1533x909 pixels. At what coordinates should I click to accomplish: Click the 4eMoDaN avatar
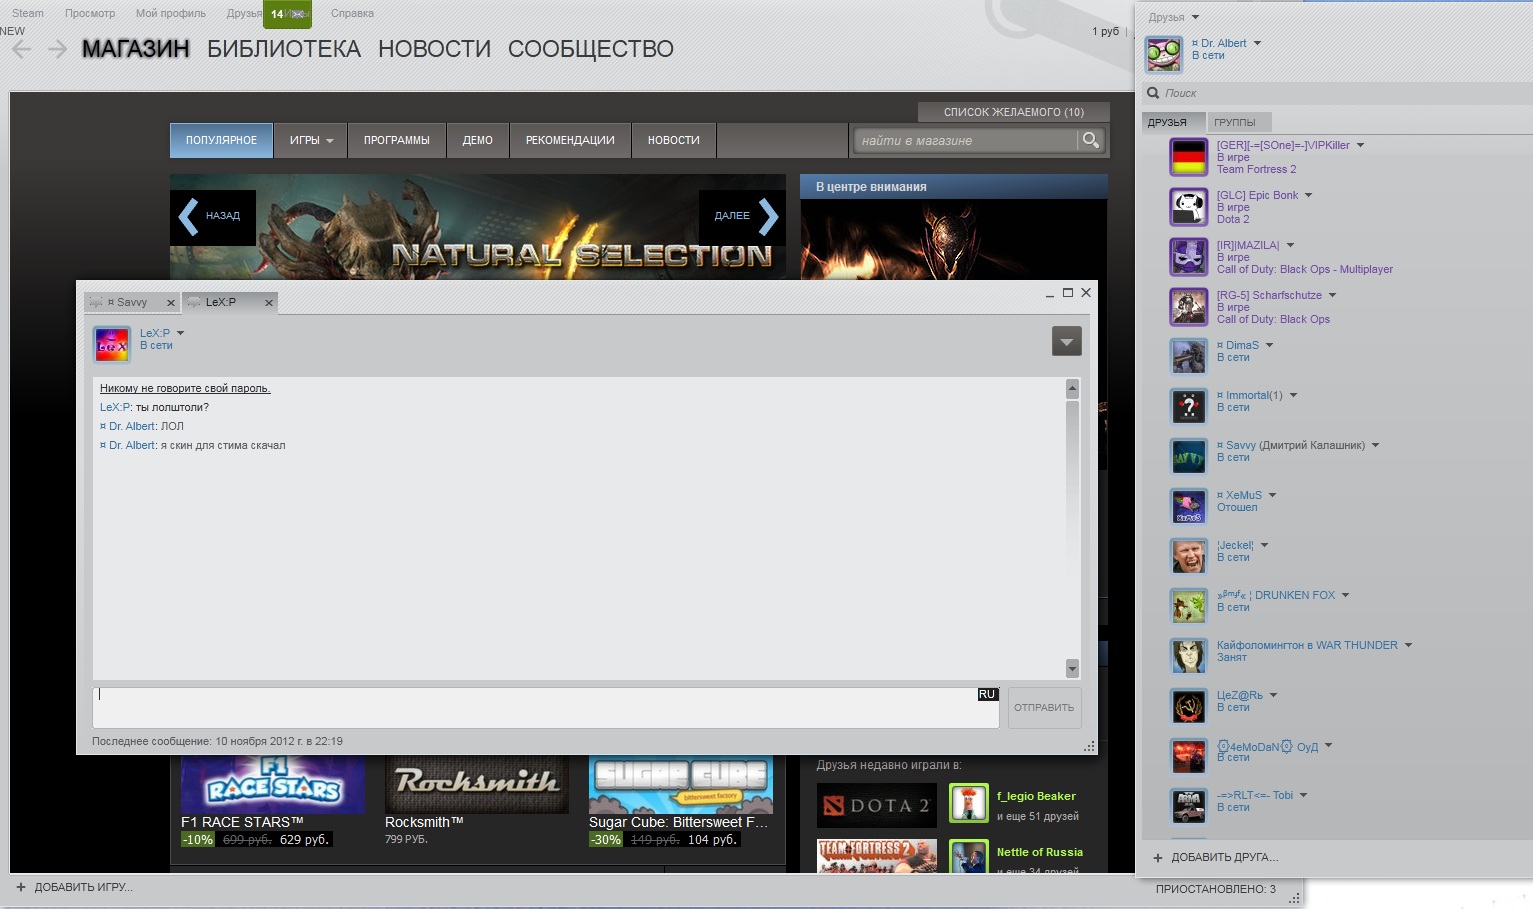[1189, 757]
